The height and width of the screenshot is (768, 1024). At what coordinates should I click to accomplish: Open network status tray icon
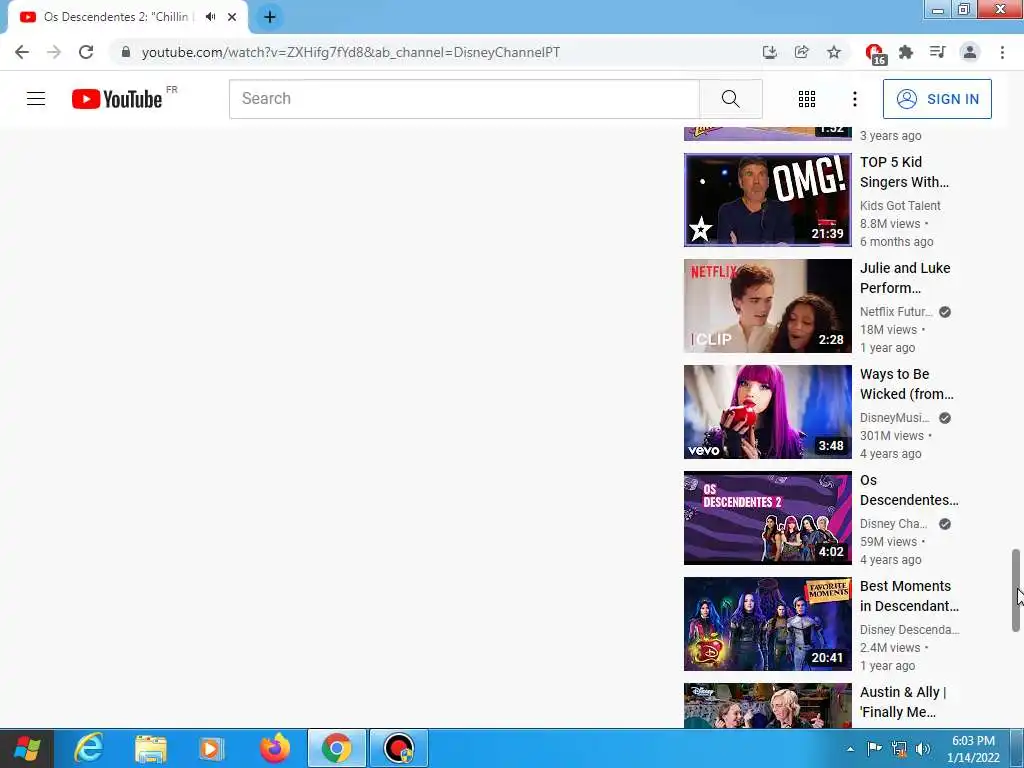[899, 749]
